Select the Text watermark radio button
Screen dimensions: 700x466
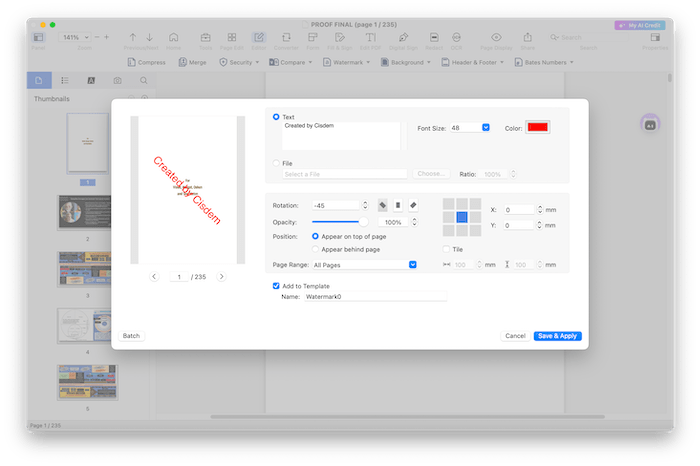276,117
